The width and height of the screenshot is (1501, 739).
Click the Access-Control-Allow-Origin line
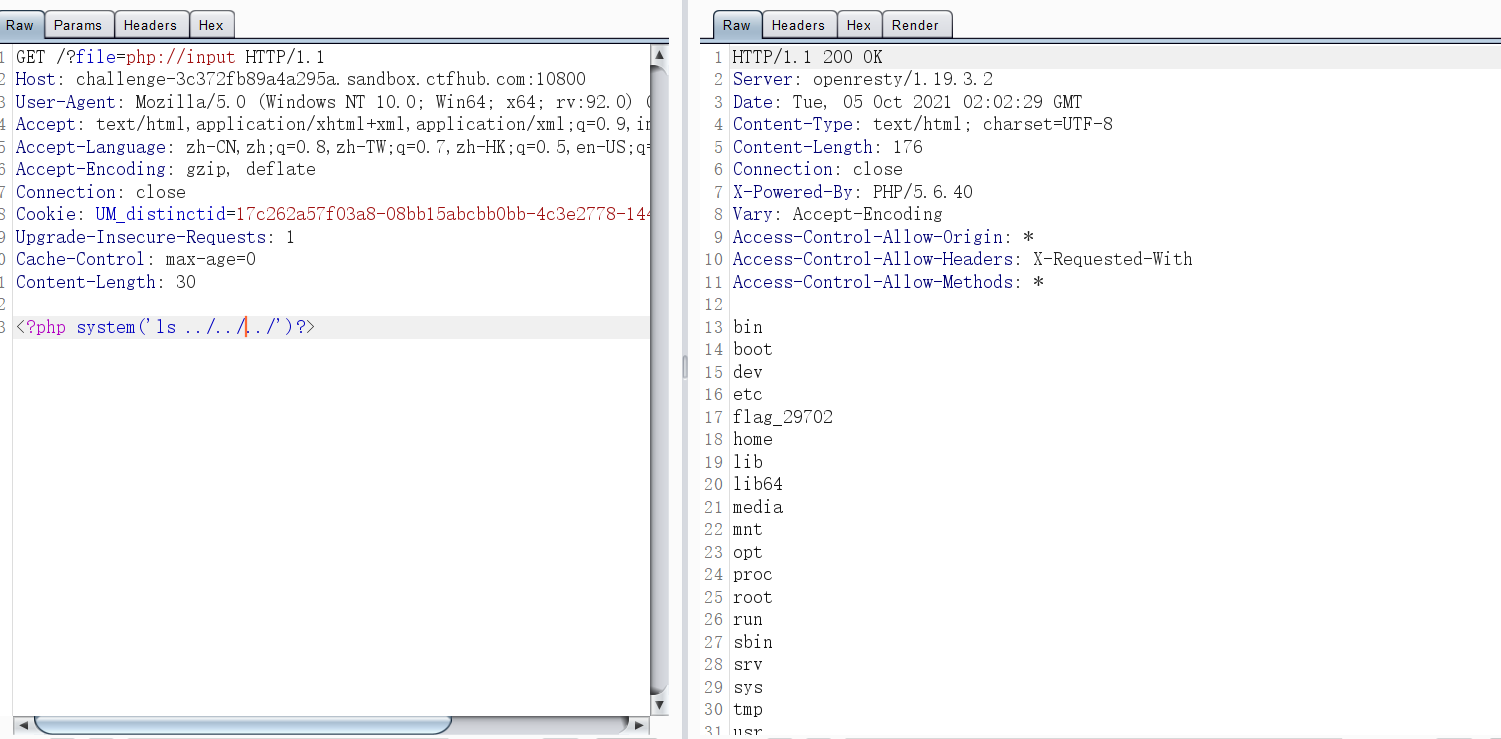click(x=883, y=237)
